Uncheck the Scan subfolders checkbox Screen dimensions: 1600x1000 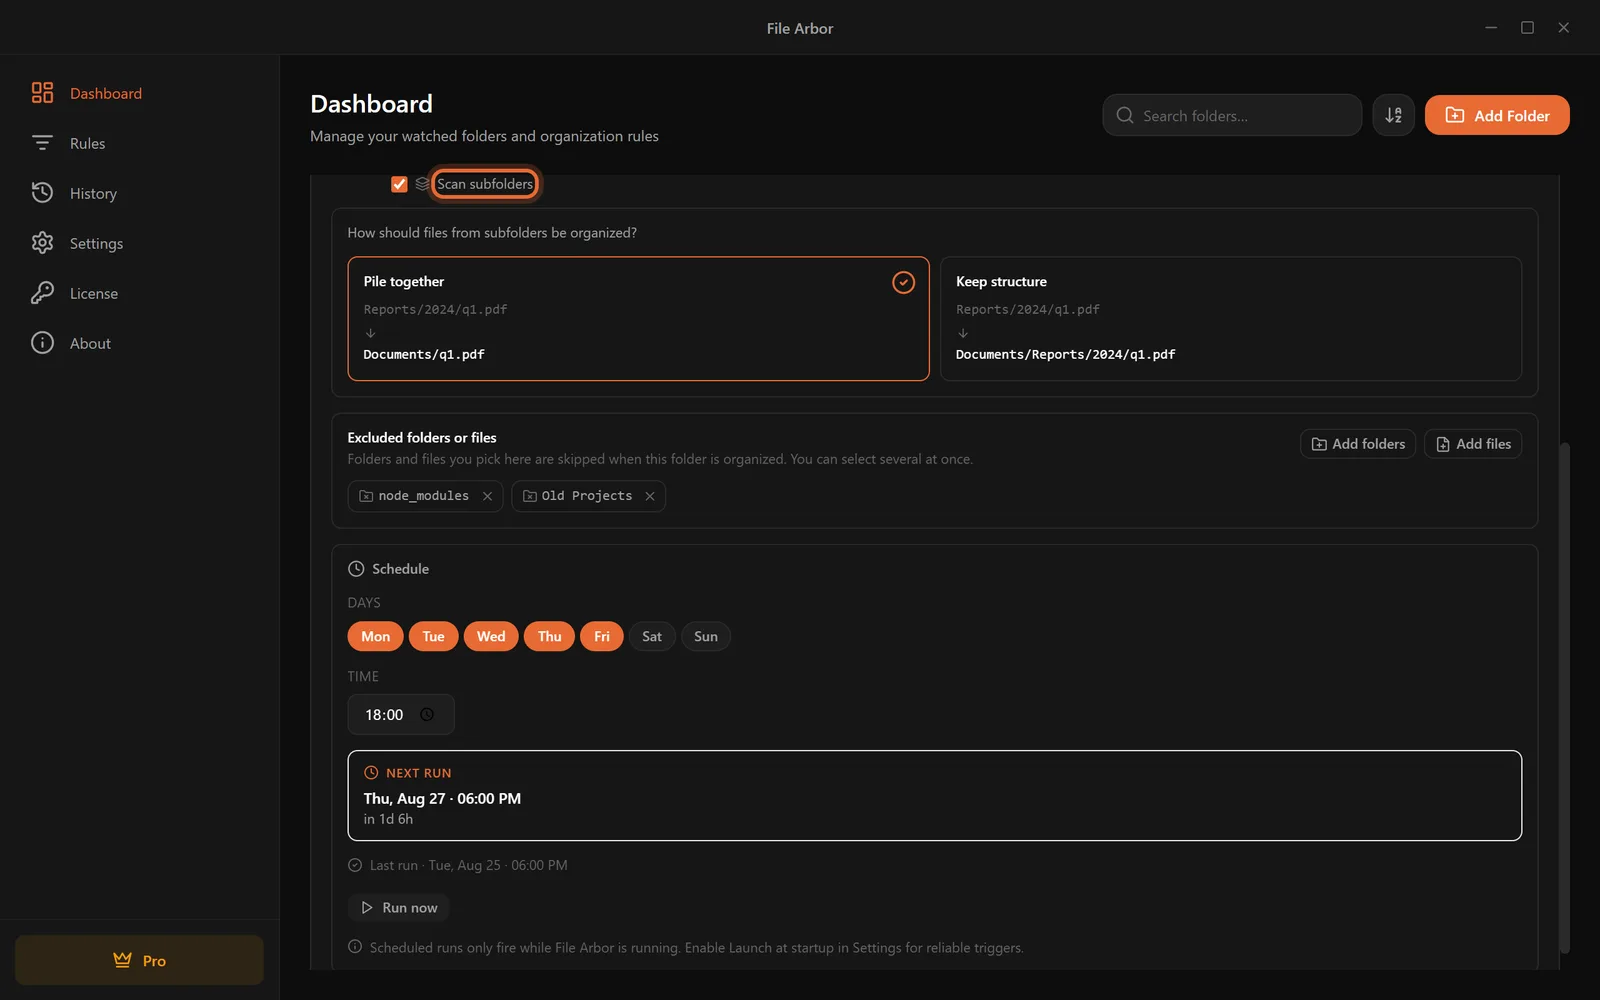tap(399, 184)
